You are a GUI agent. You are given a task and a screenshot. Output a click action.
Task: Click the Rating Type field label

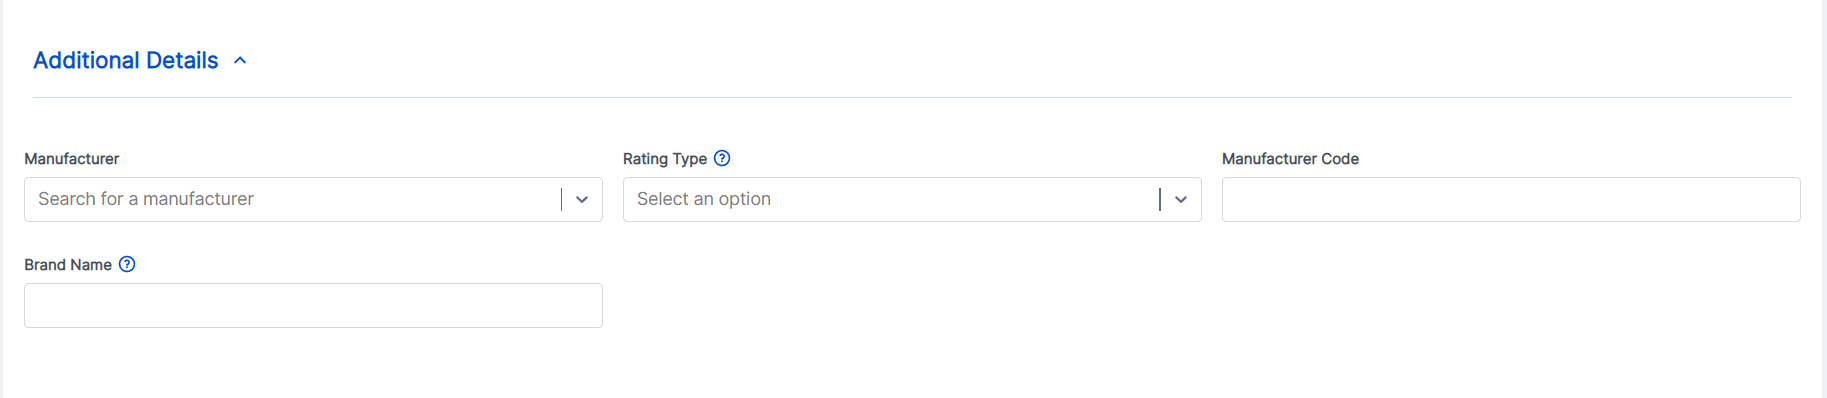point(665,159)
